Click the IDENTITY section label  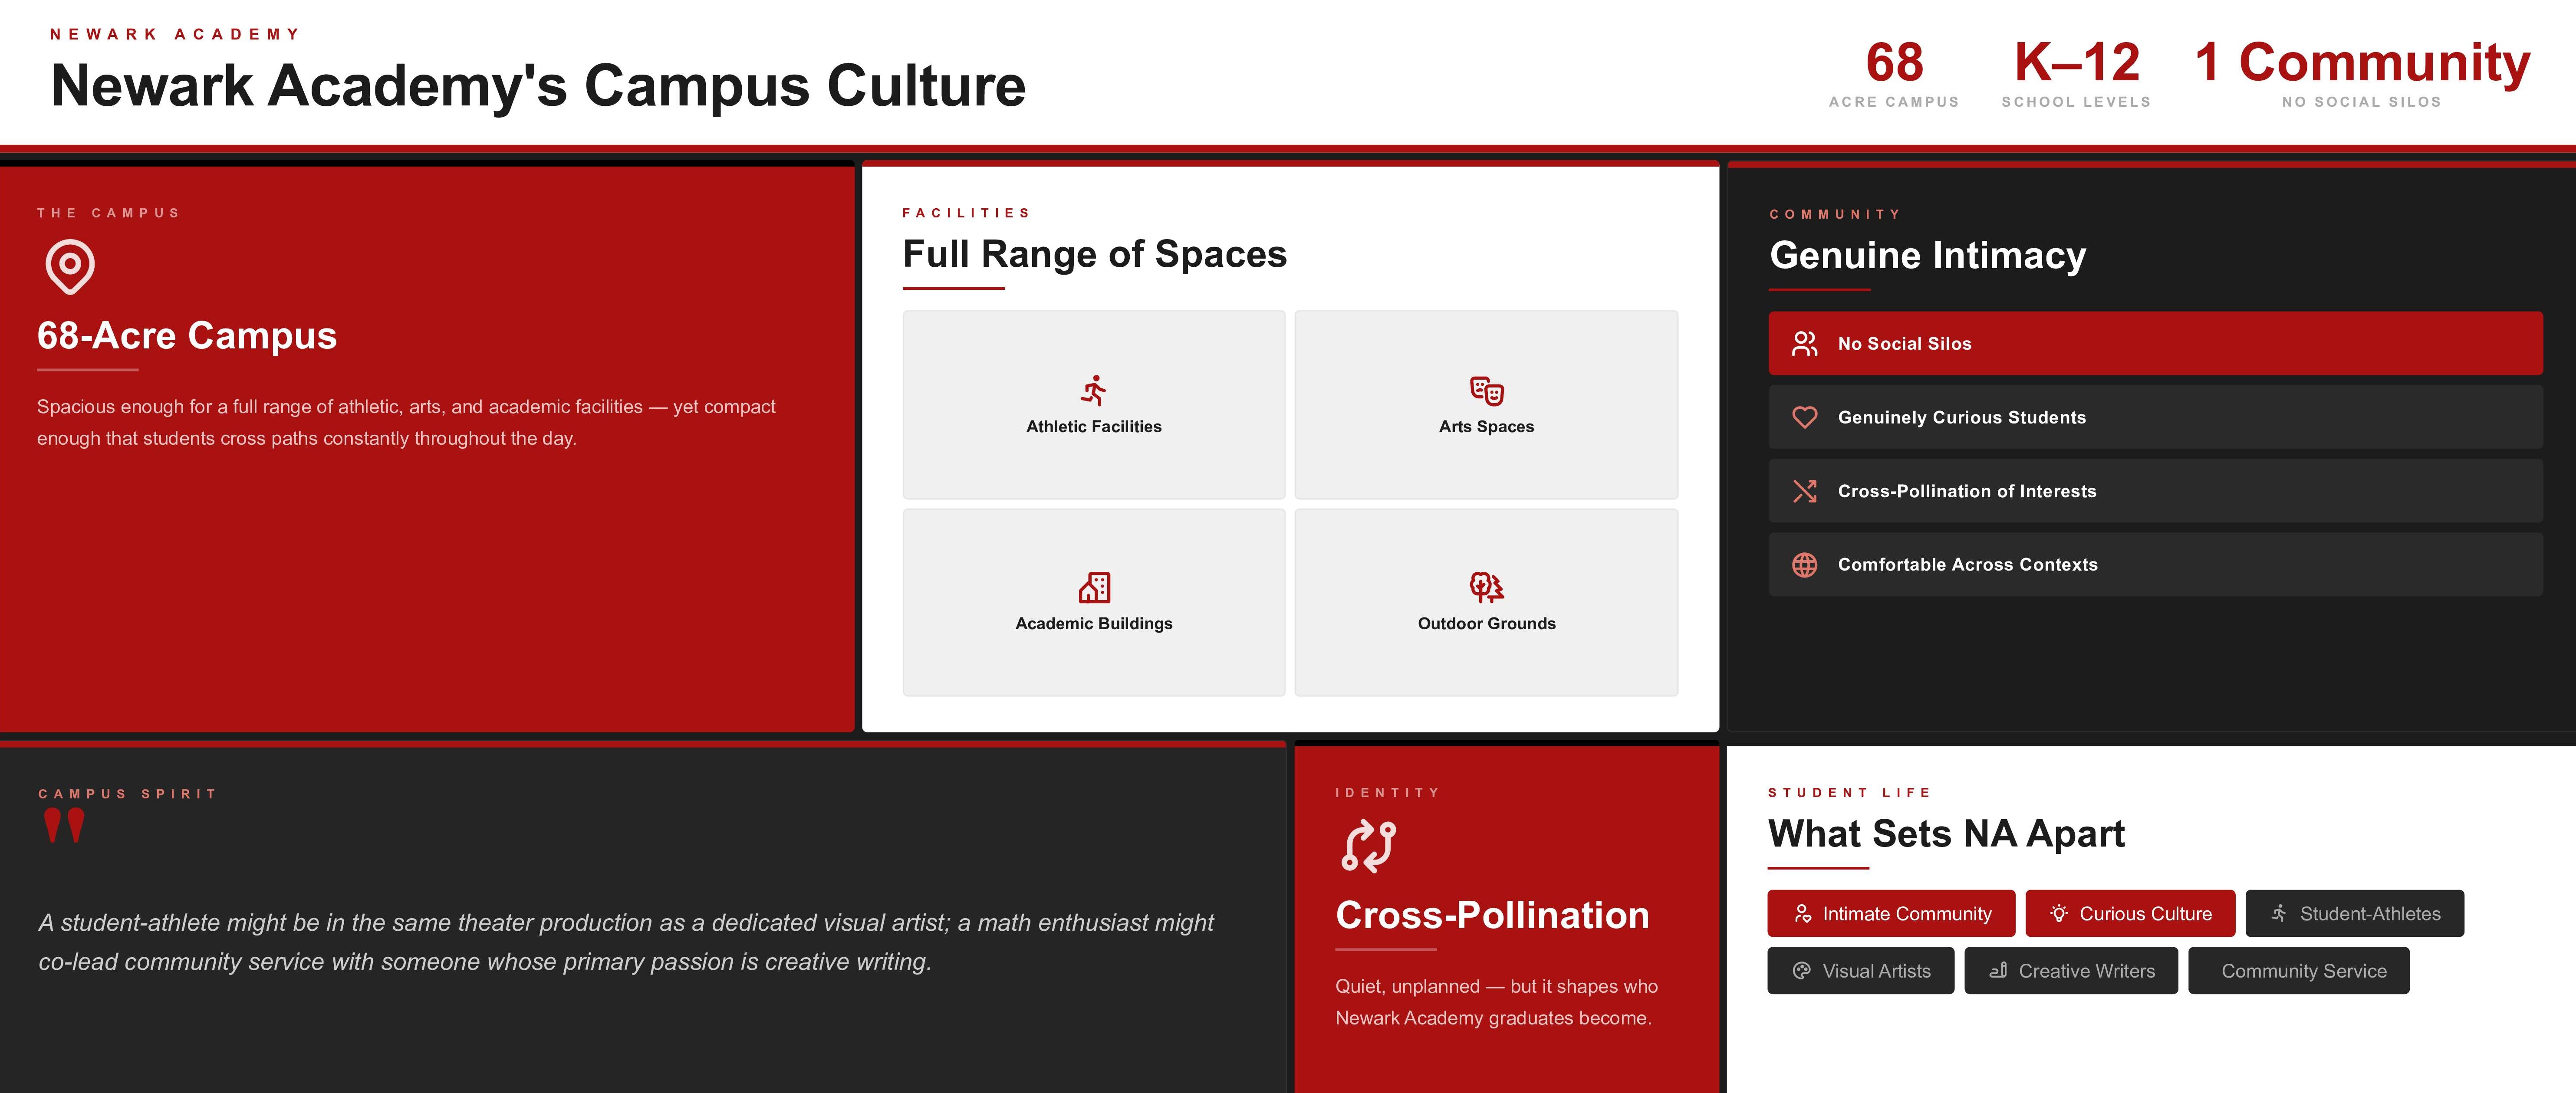point(1387,793)
